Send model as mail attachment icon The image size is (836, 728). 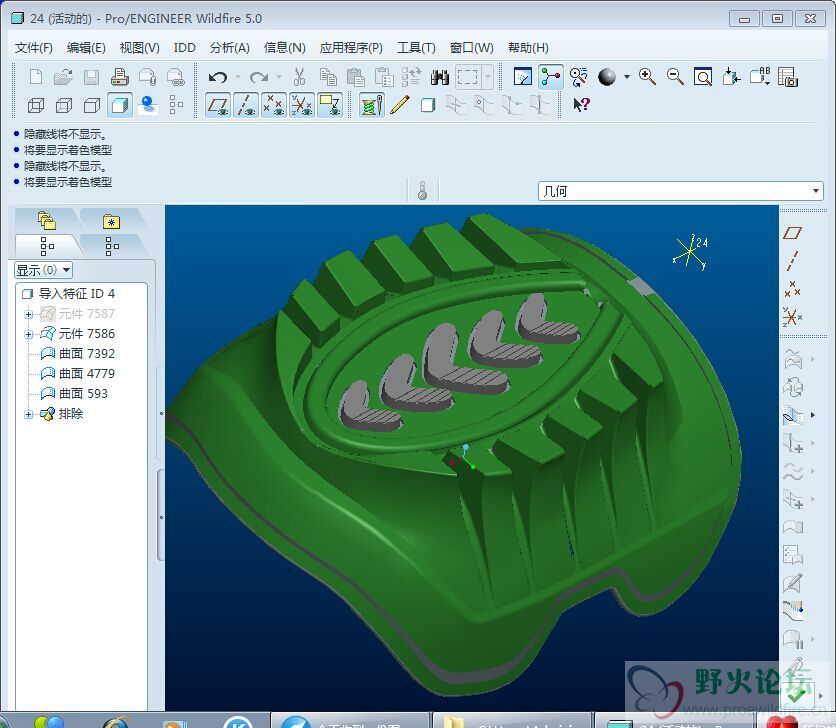pyautogui.click(x=148, y=77)
